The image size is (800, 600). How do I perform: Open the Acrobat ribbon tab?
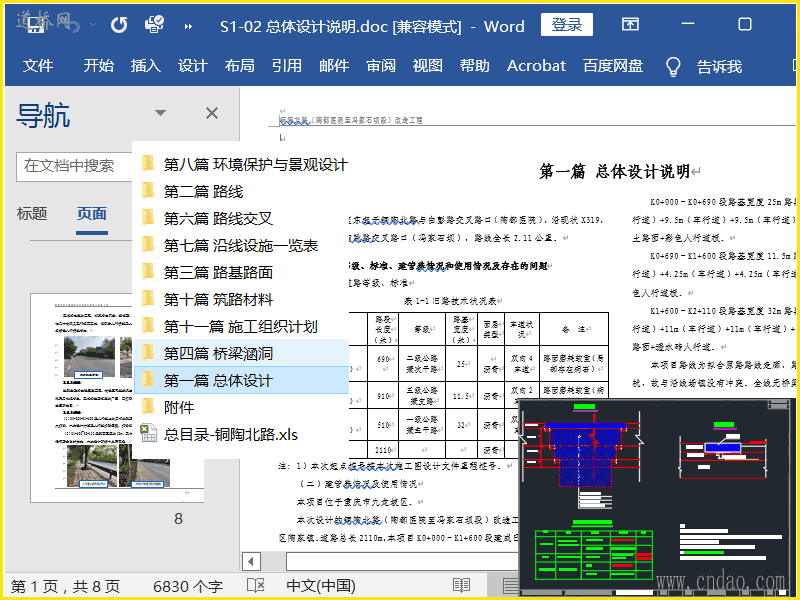coord(536,66)
